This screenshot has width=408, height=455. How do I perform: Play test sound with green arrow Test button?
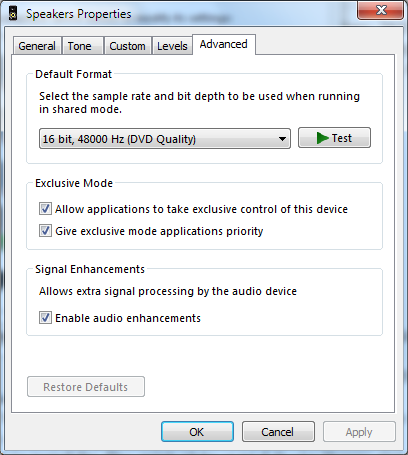tap(334, 137)
